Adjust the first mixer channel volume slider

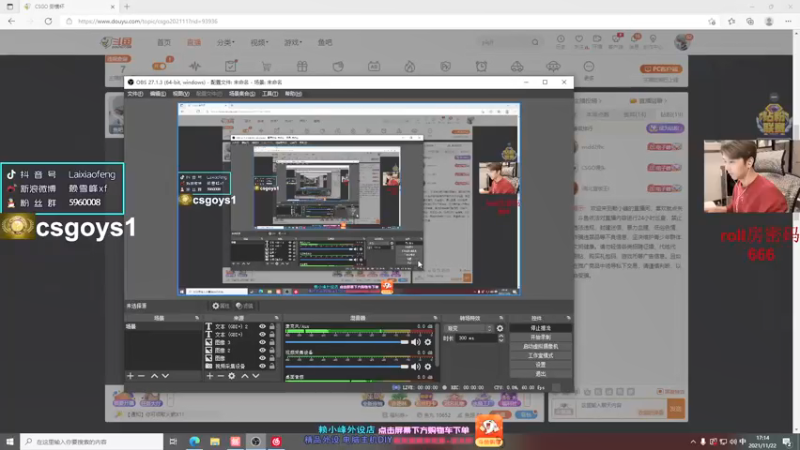point(347,342)
